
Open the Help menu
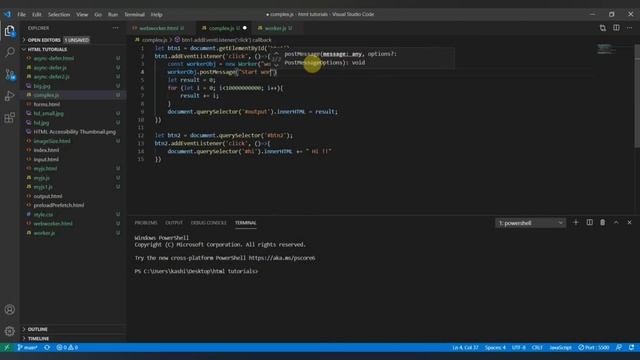(x=156, y=14)
